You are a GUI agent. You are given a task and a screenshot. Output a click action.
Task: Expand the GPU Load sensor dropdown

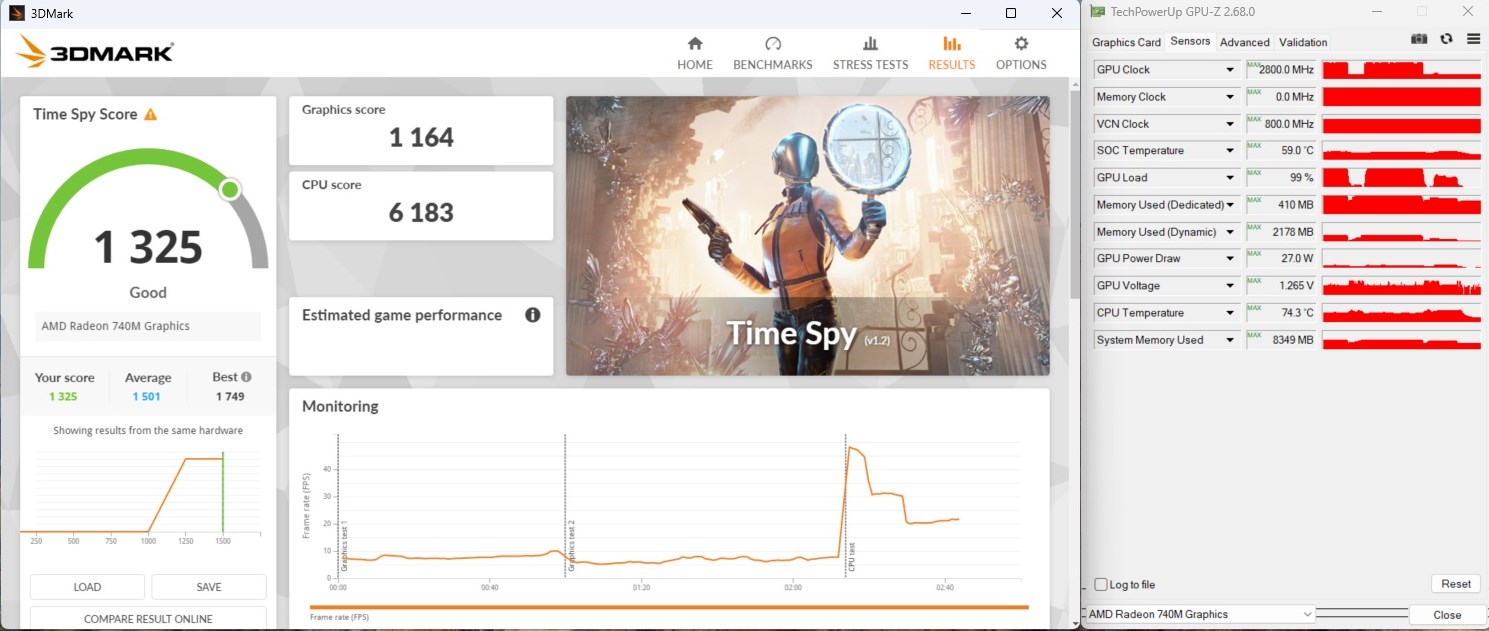[1231, 178]
